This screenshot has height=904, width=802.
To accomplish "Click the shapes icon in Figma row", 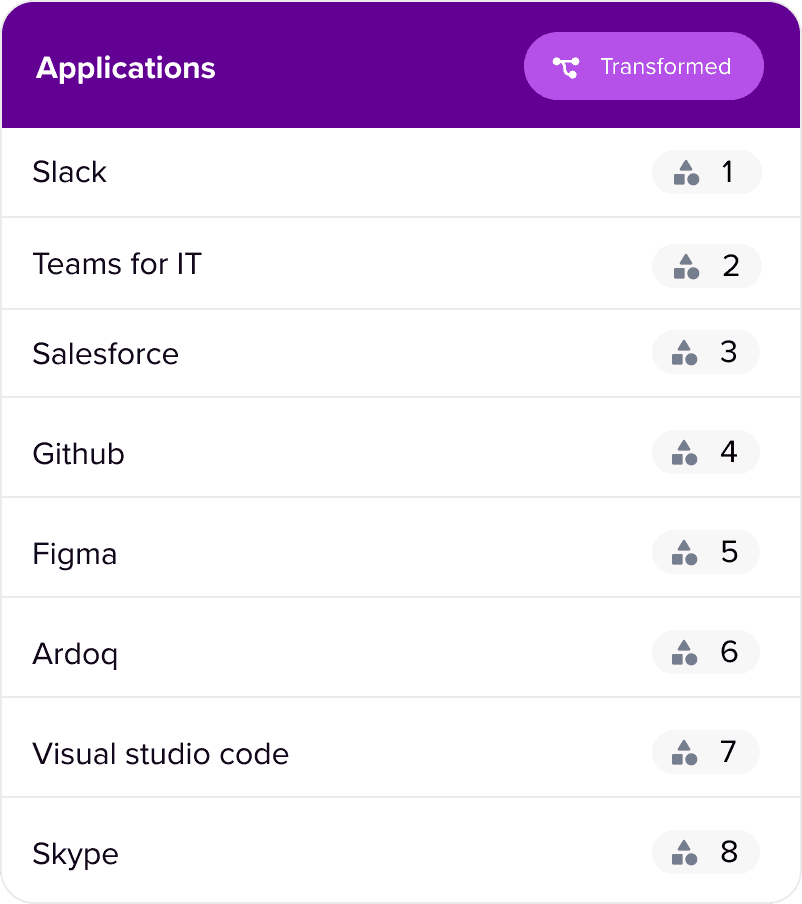I will click(x=685, y=553).
